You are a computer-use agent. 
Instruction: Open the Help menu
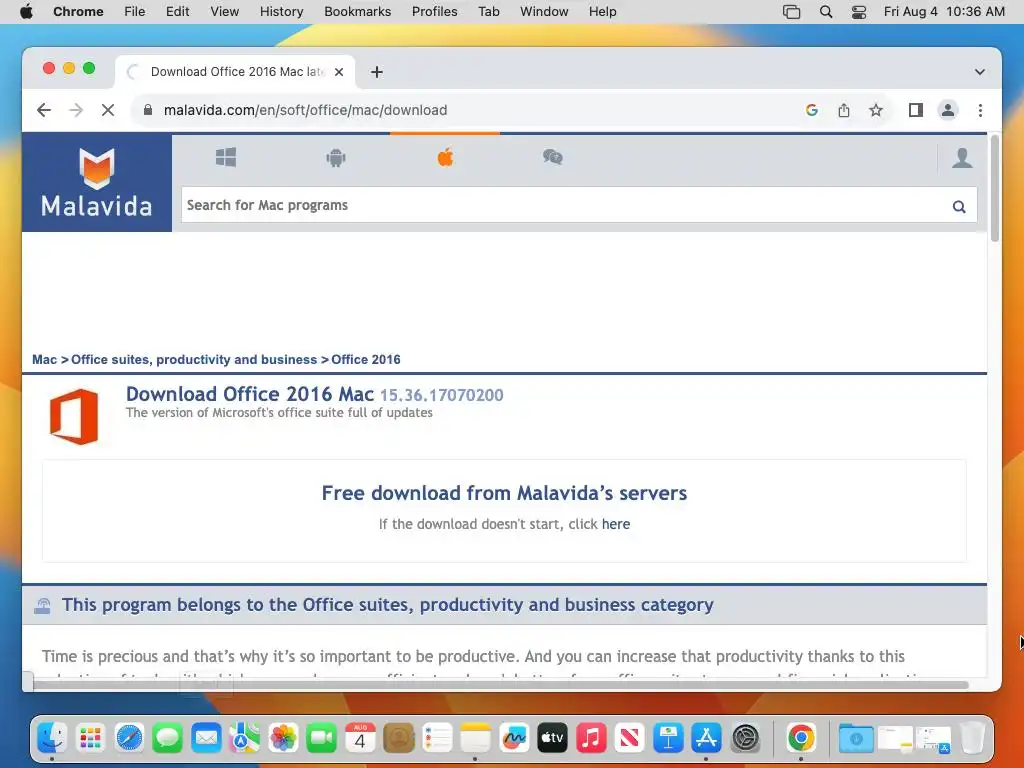point(602,12)
